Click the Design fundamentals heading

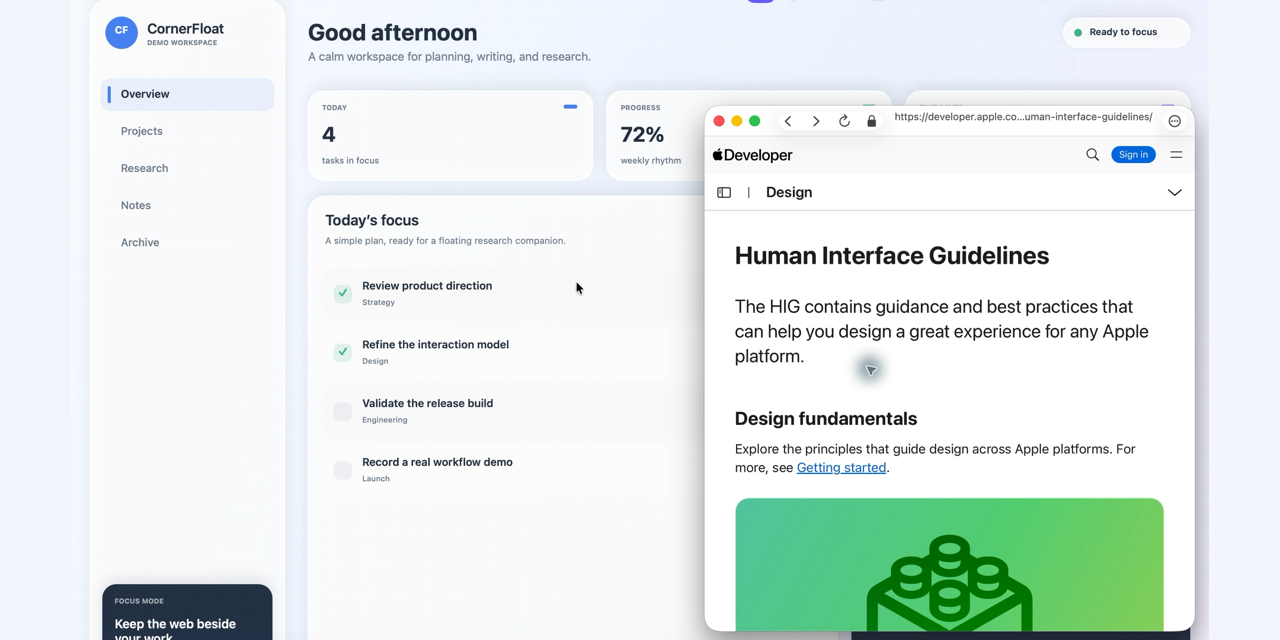pyautogui.click(x=826, y=419)
